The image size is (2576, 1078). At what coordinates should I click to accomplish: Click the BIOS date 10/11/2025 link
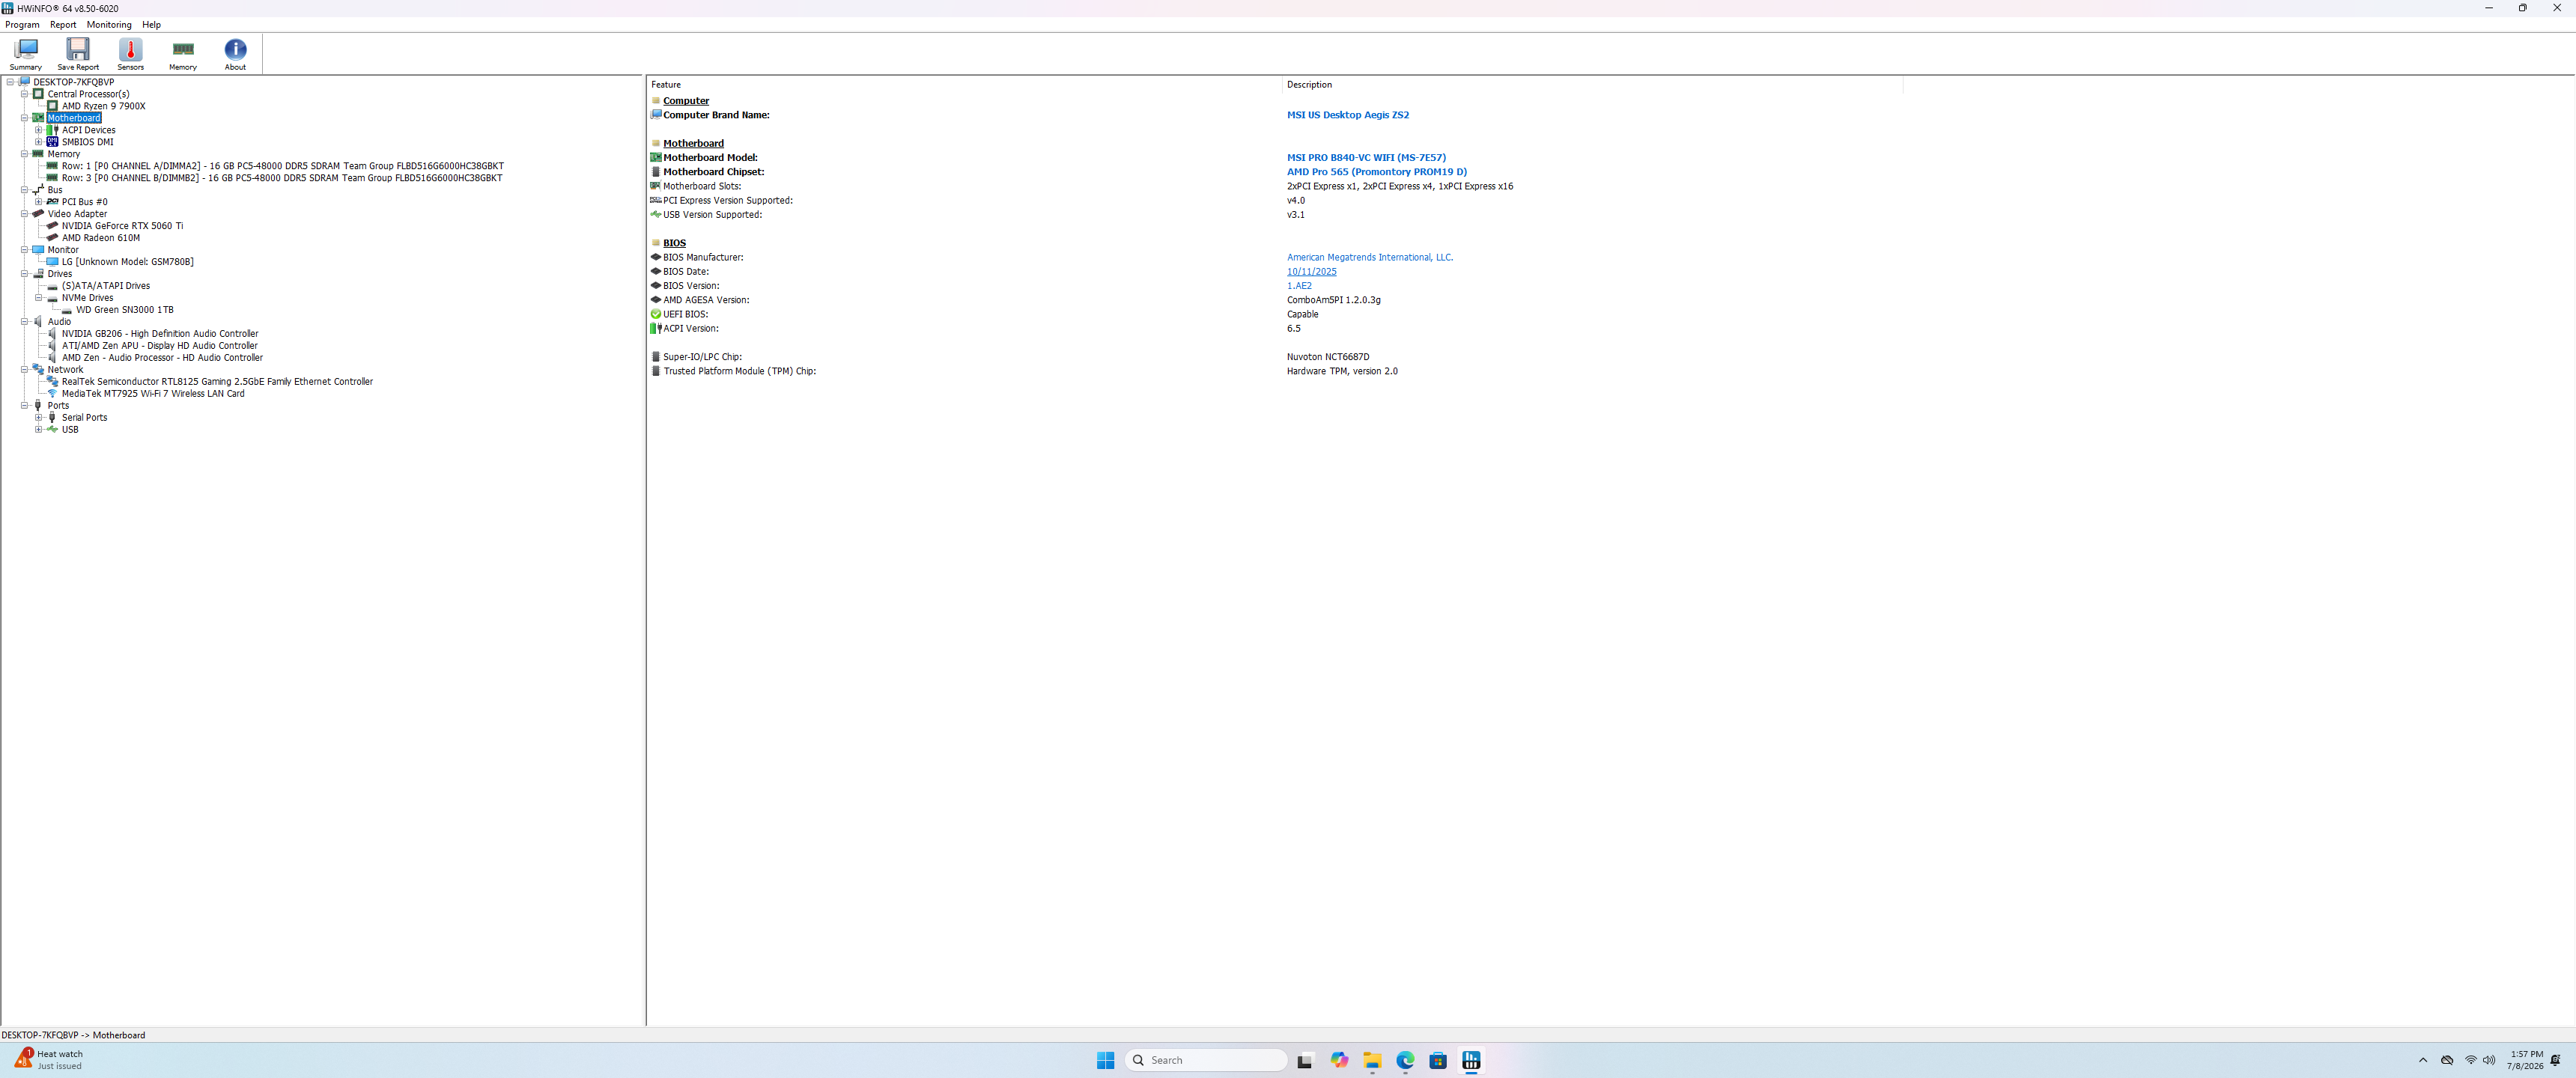(x=1311, y=272)
